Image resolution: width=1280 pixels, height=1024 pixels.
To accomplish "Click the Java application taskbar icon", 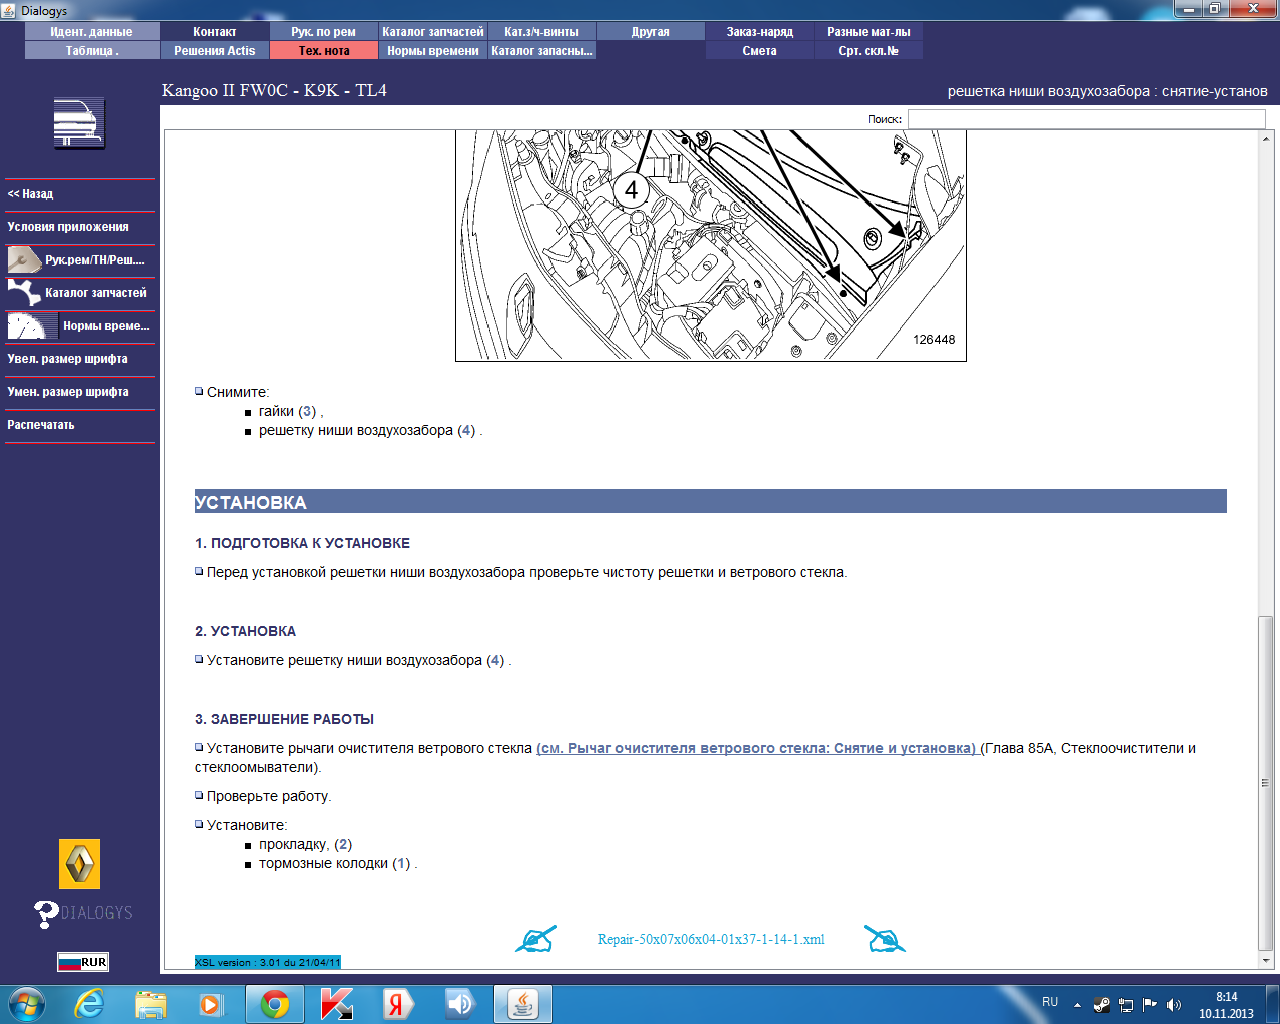I will [x=523, y=1004].
